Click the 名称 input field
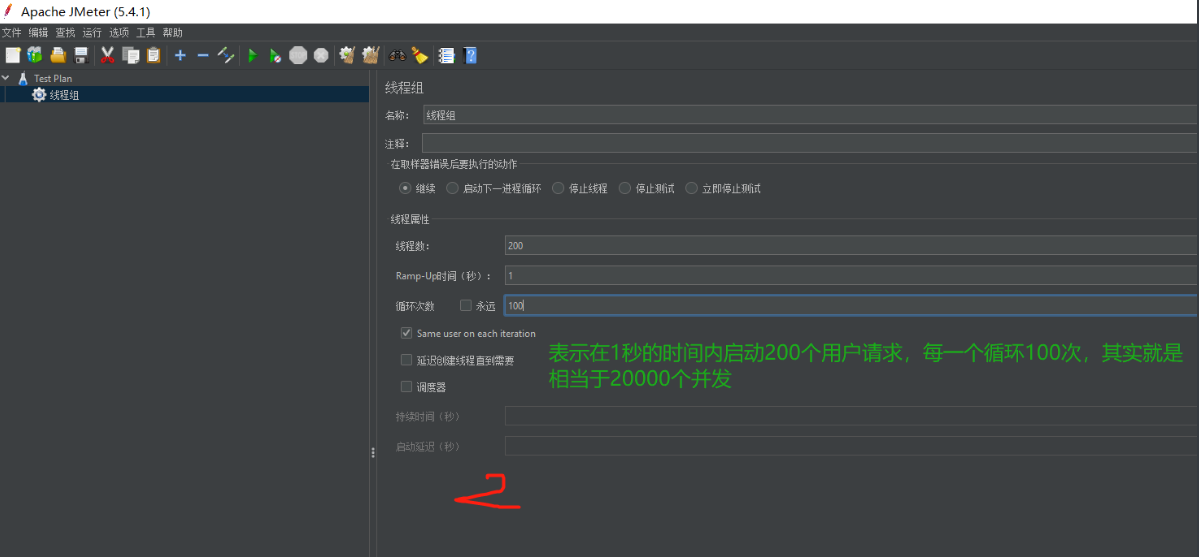This screenshot has height=557, width=1199. [811, 115]
